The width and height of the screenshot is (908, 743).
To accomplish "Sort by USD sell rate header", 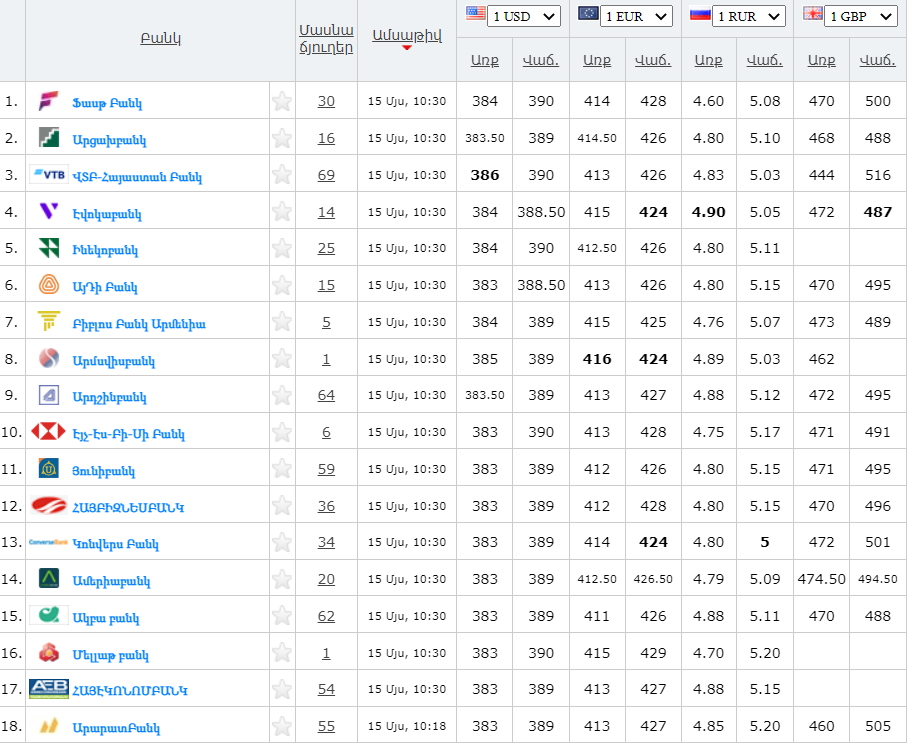I will pyautogui.click(x=541, y=60).
